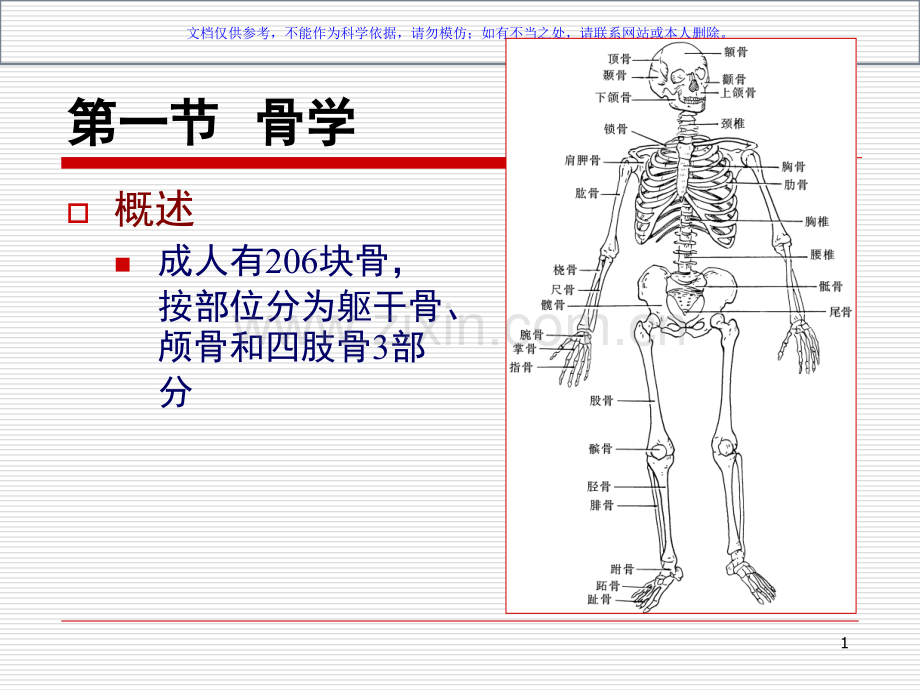Click the disclaimer text at the top
The width and height of the screenshot is (920, 690).
coord(458,33)
